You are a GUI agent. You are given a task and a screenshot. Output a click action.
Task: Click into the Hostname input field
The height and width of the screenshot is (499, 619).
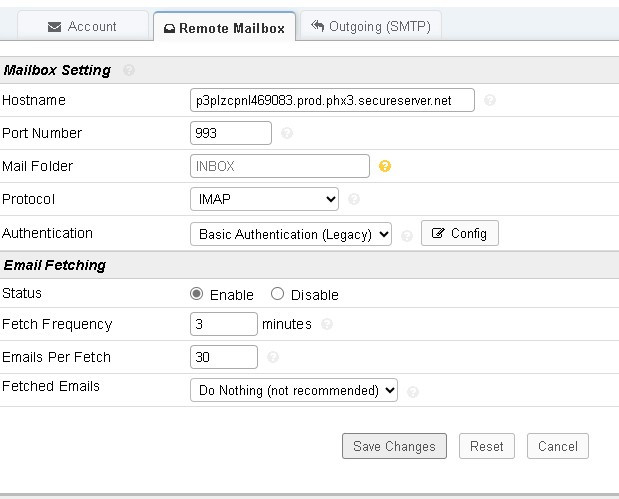point(332,101)
